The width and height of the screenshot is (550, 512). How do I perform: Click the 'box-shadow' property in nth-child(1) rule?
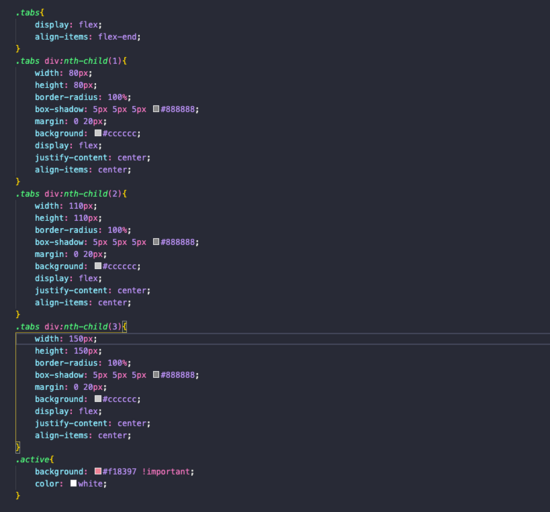59,109
